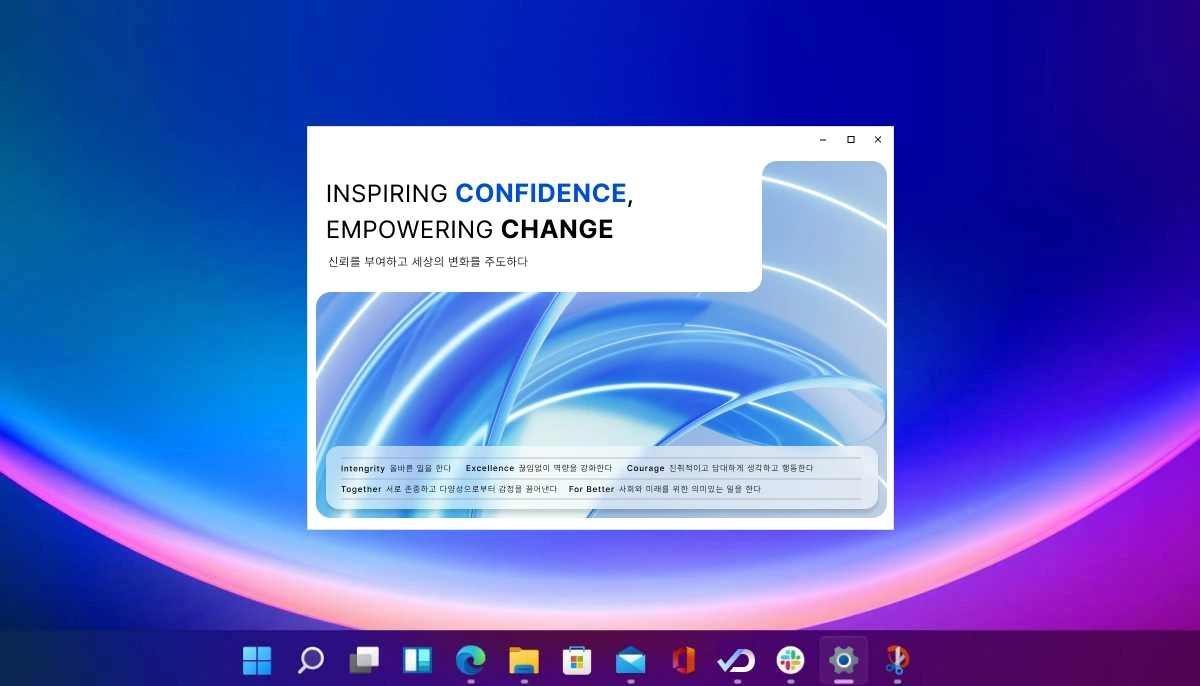Open Task View from the taskbar
This screenshot has height=686, width=1200.
364,660
